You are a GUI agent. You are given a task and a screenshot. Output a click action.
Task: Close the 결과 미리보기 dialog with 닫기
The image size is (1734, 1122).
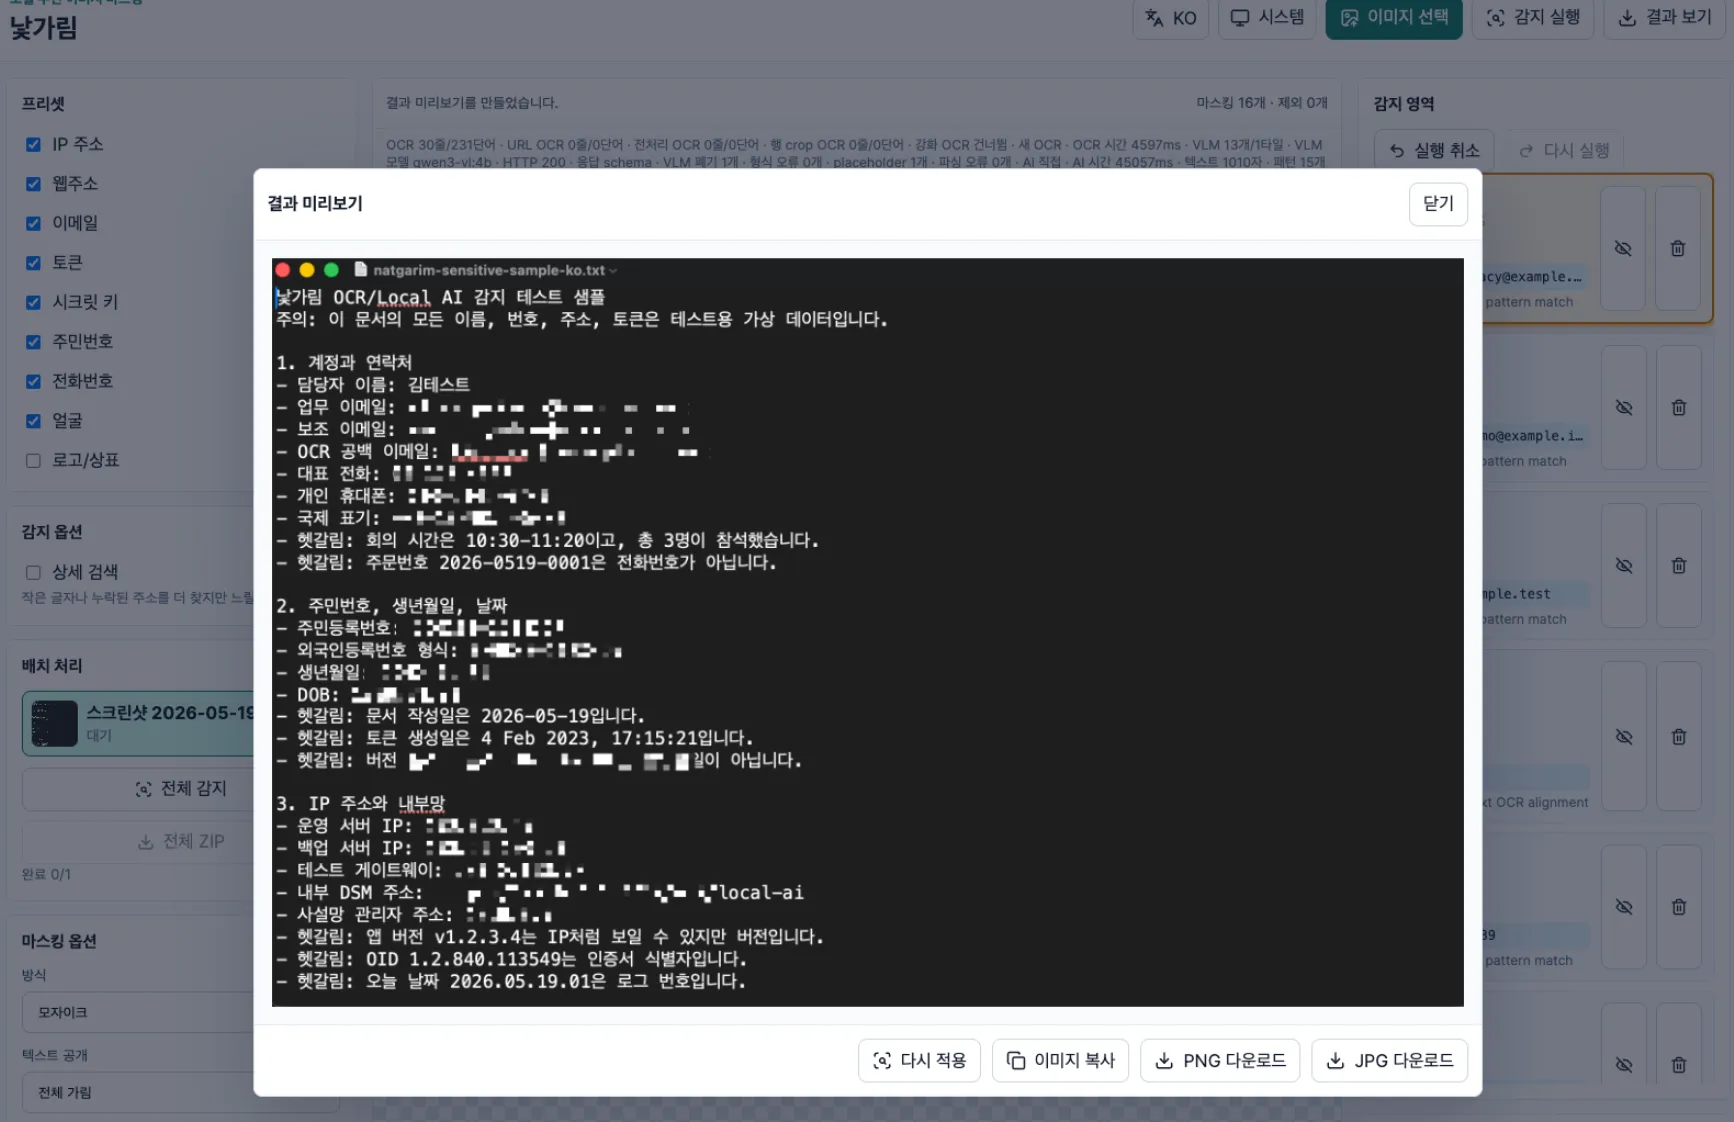pos(1437,204)
